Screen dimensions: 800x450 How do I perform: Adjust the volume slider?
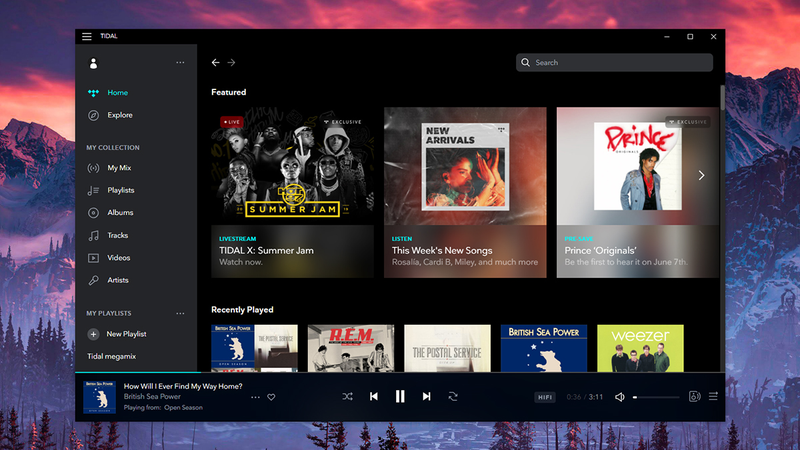pos(656,397)
